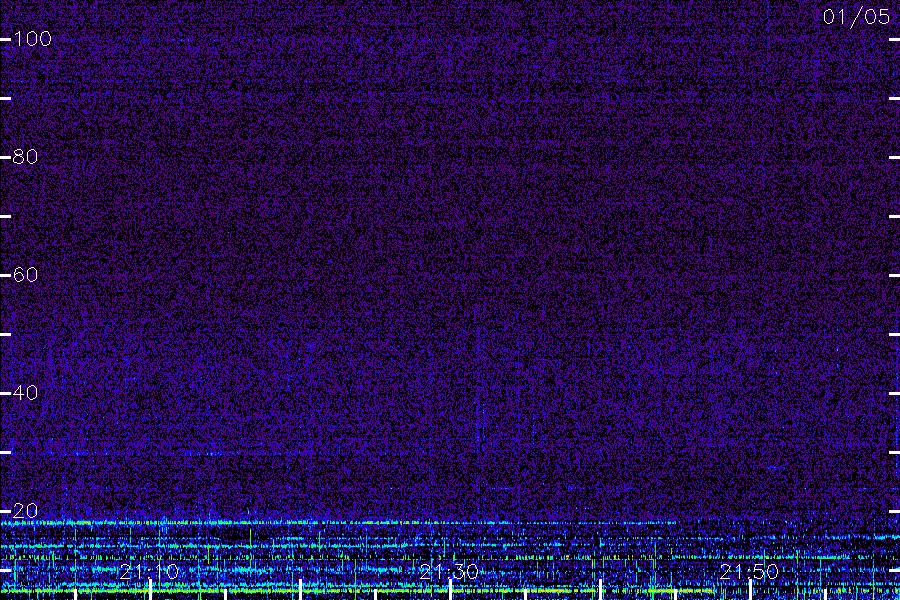Click the 80 frequency axis label
The image size is (900, 600).
click(x=25, y=157)
